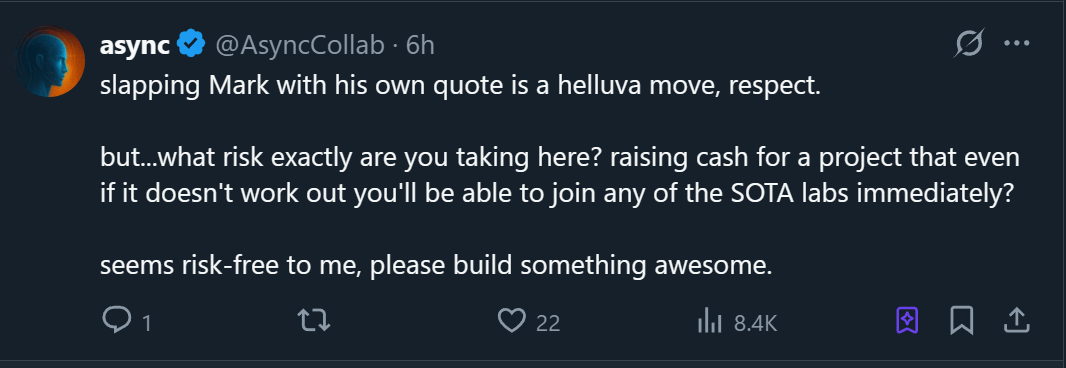Open view analytics bar chart icon
The width and height of the screenshot is (1066, 368).
710,321
